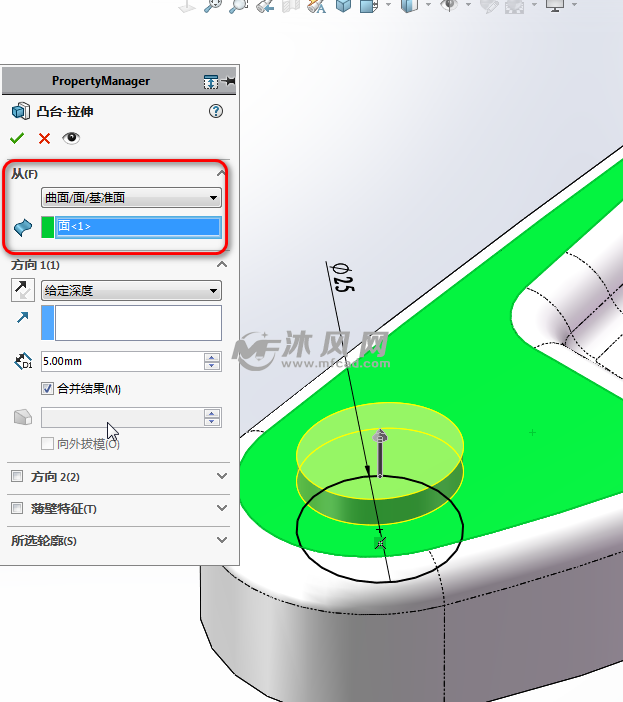Return to the previous view

(x=265, y=5)
